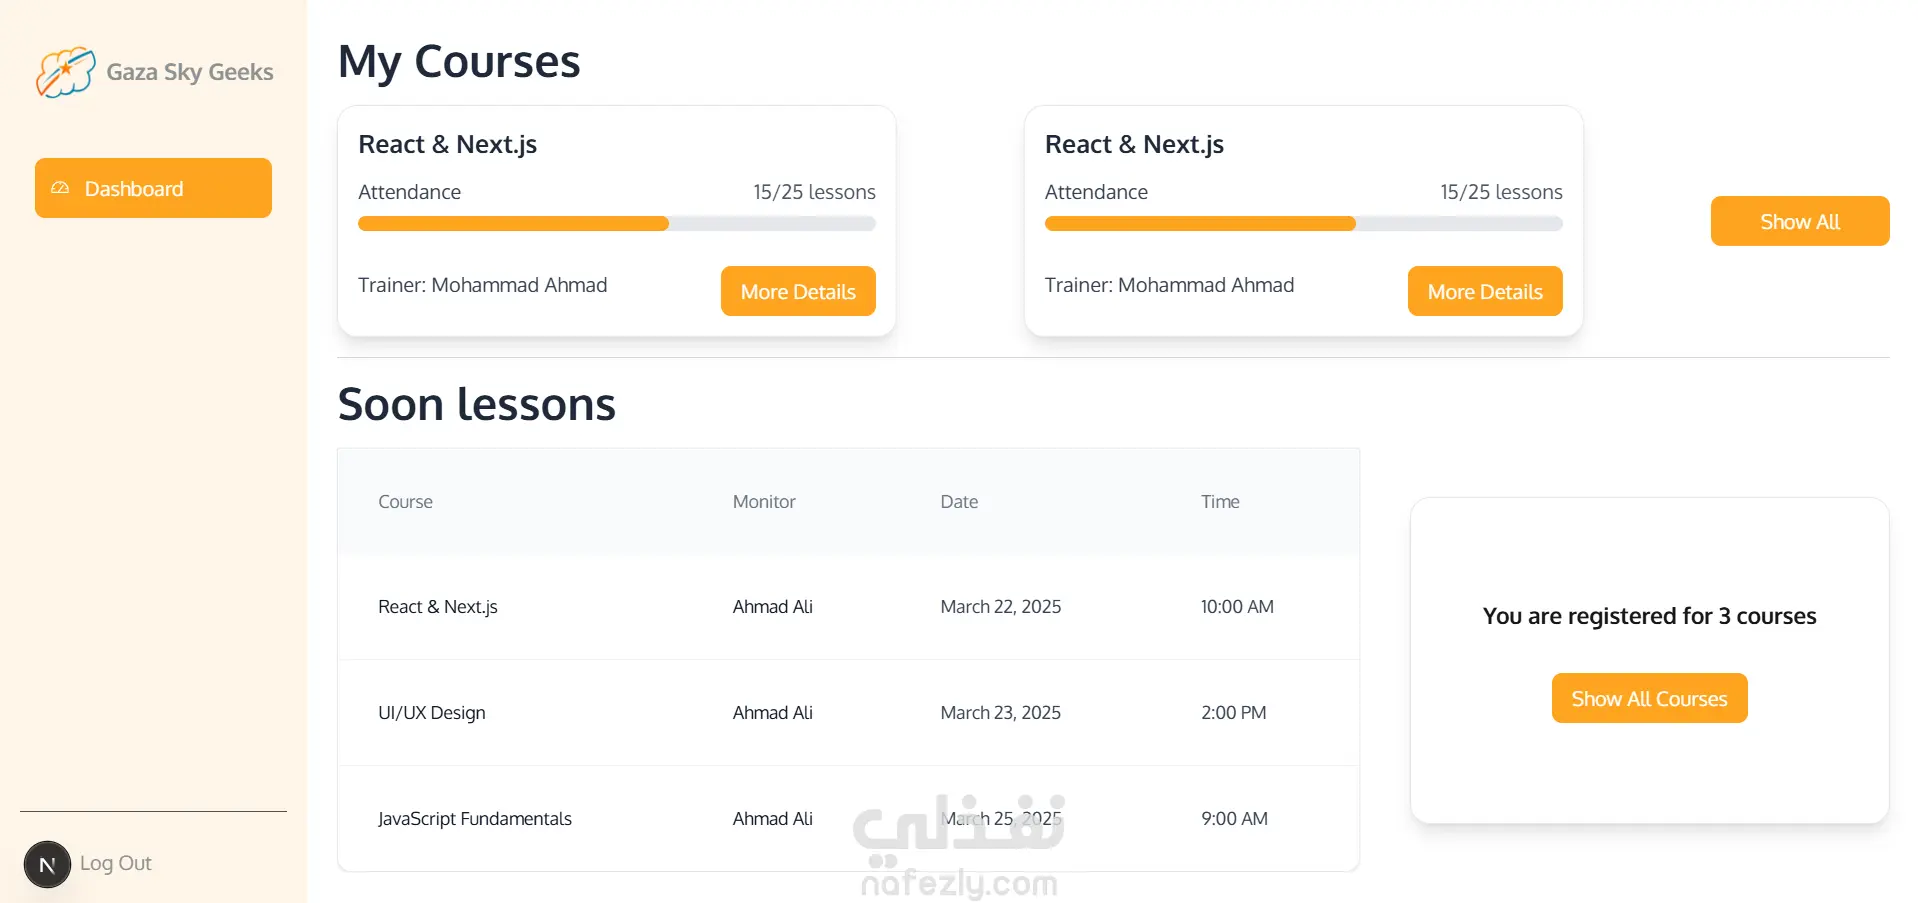Click the second card's attendance progress bar
The image size is (1918, 903).
[x=1303, y=224]
